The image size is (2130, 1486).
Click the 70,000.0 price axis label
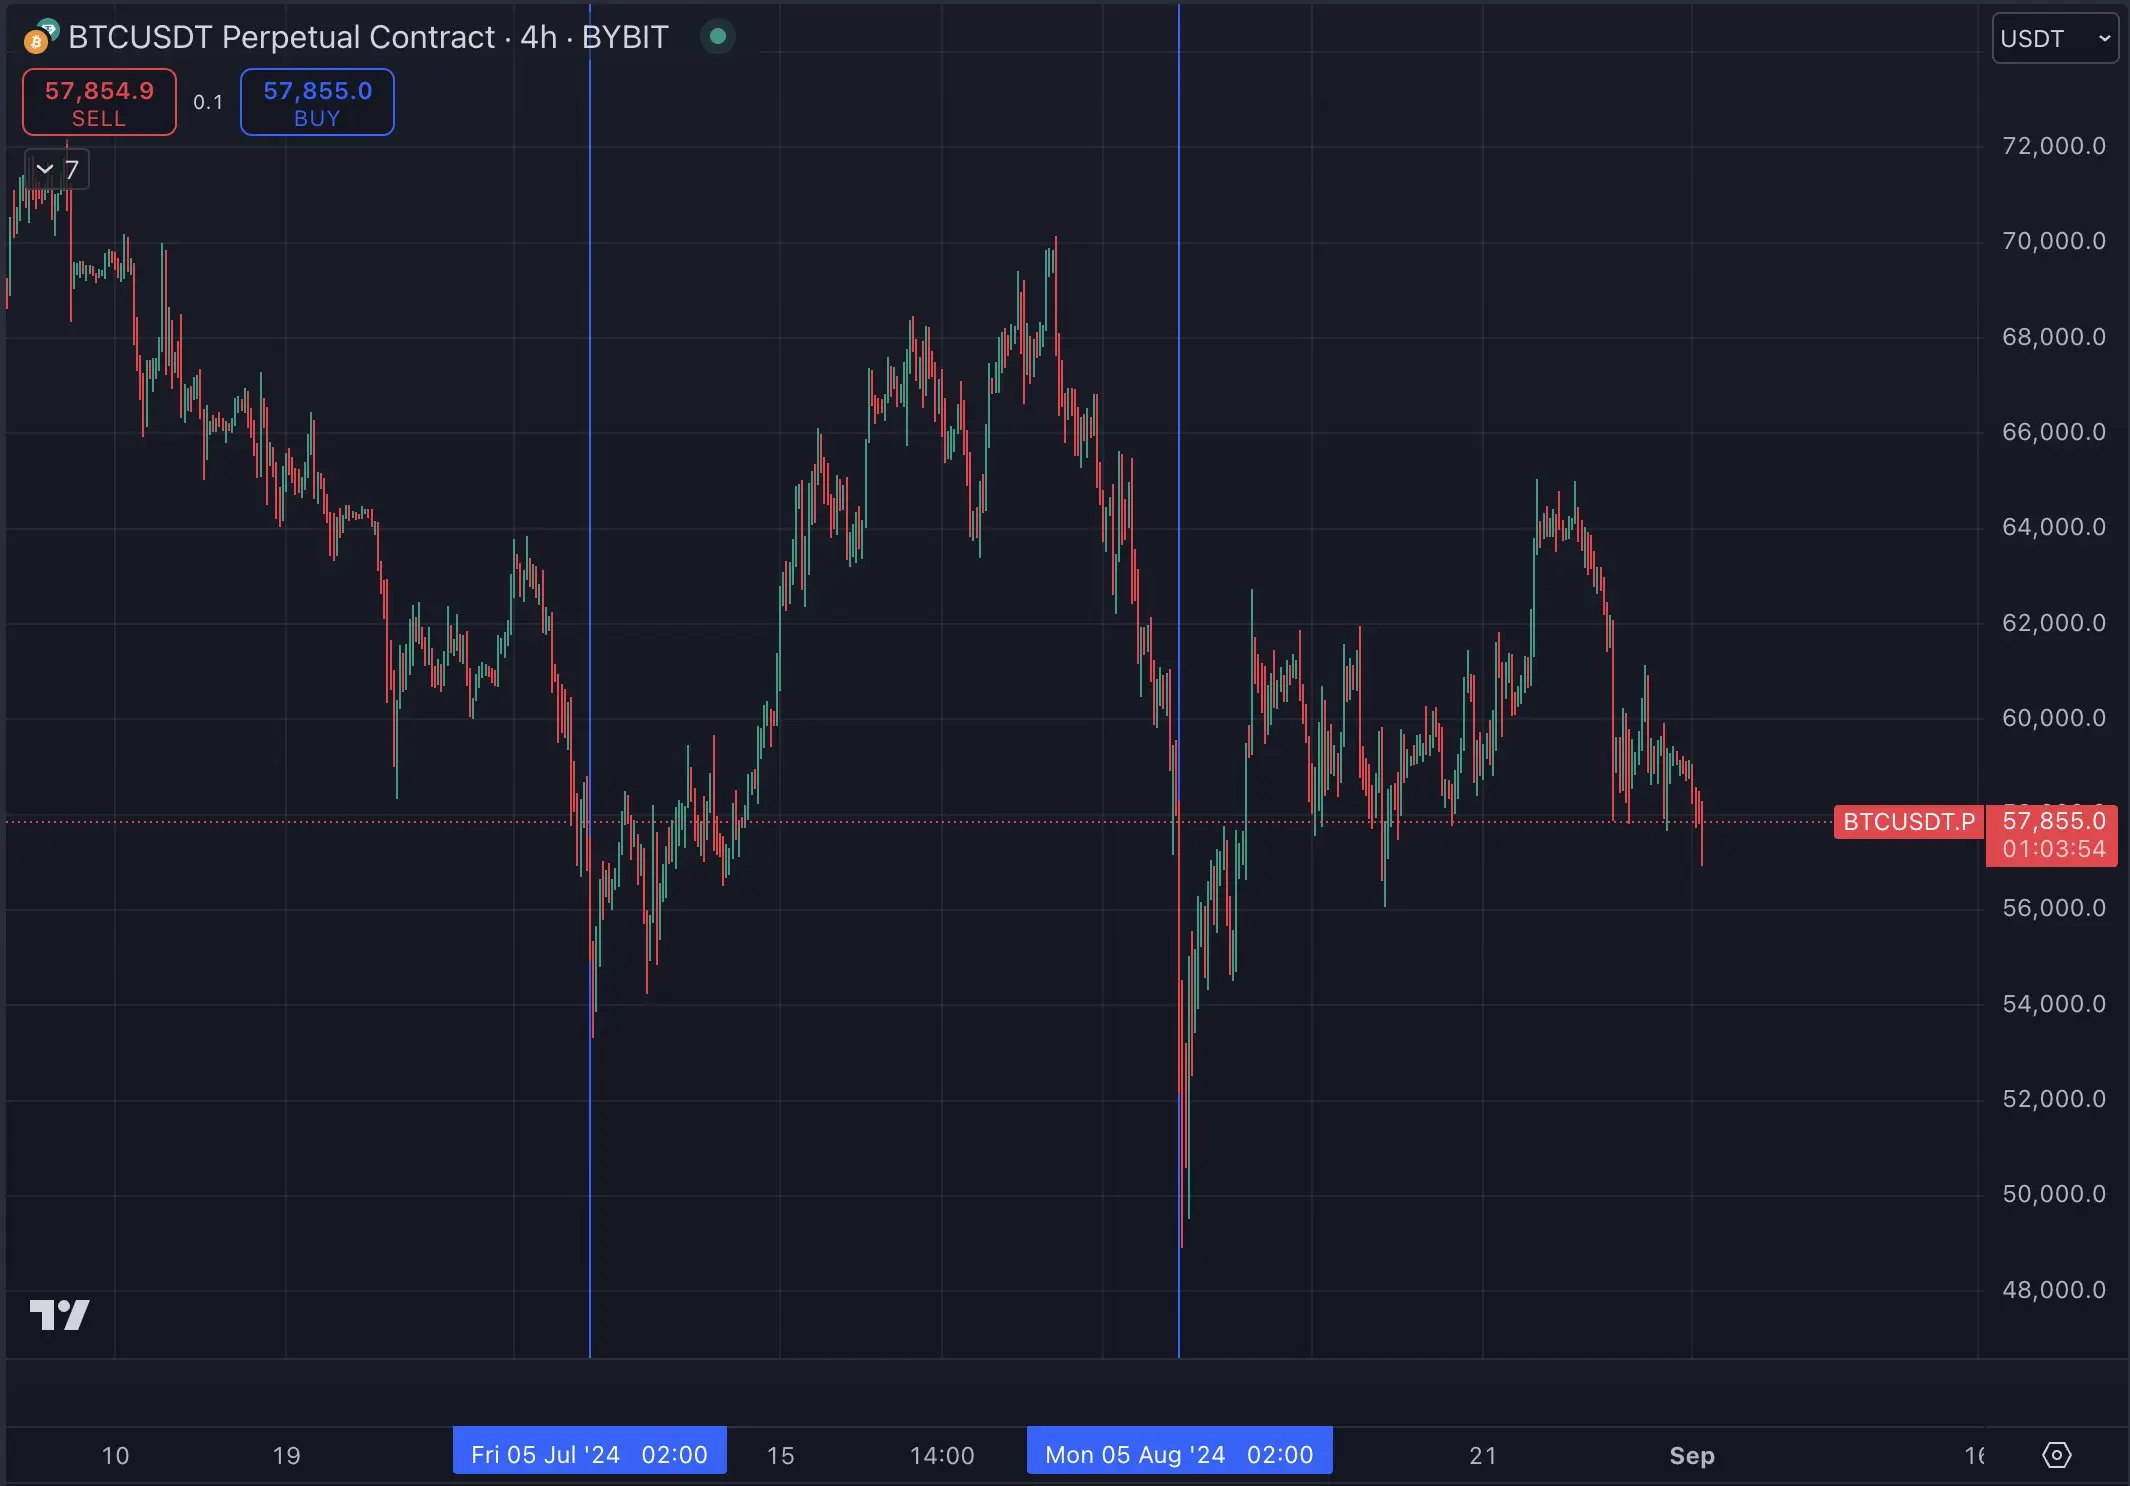(2053, 241)
